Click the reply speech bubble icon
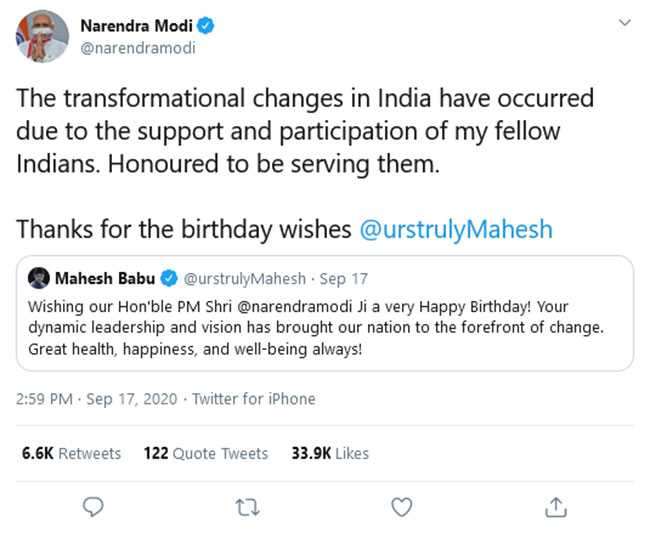The image size is (650, 533). 93,507
